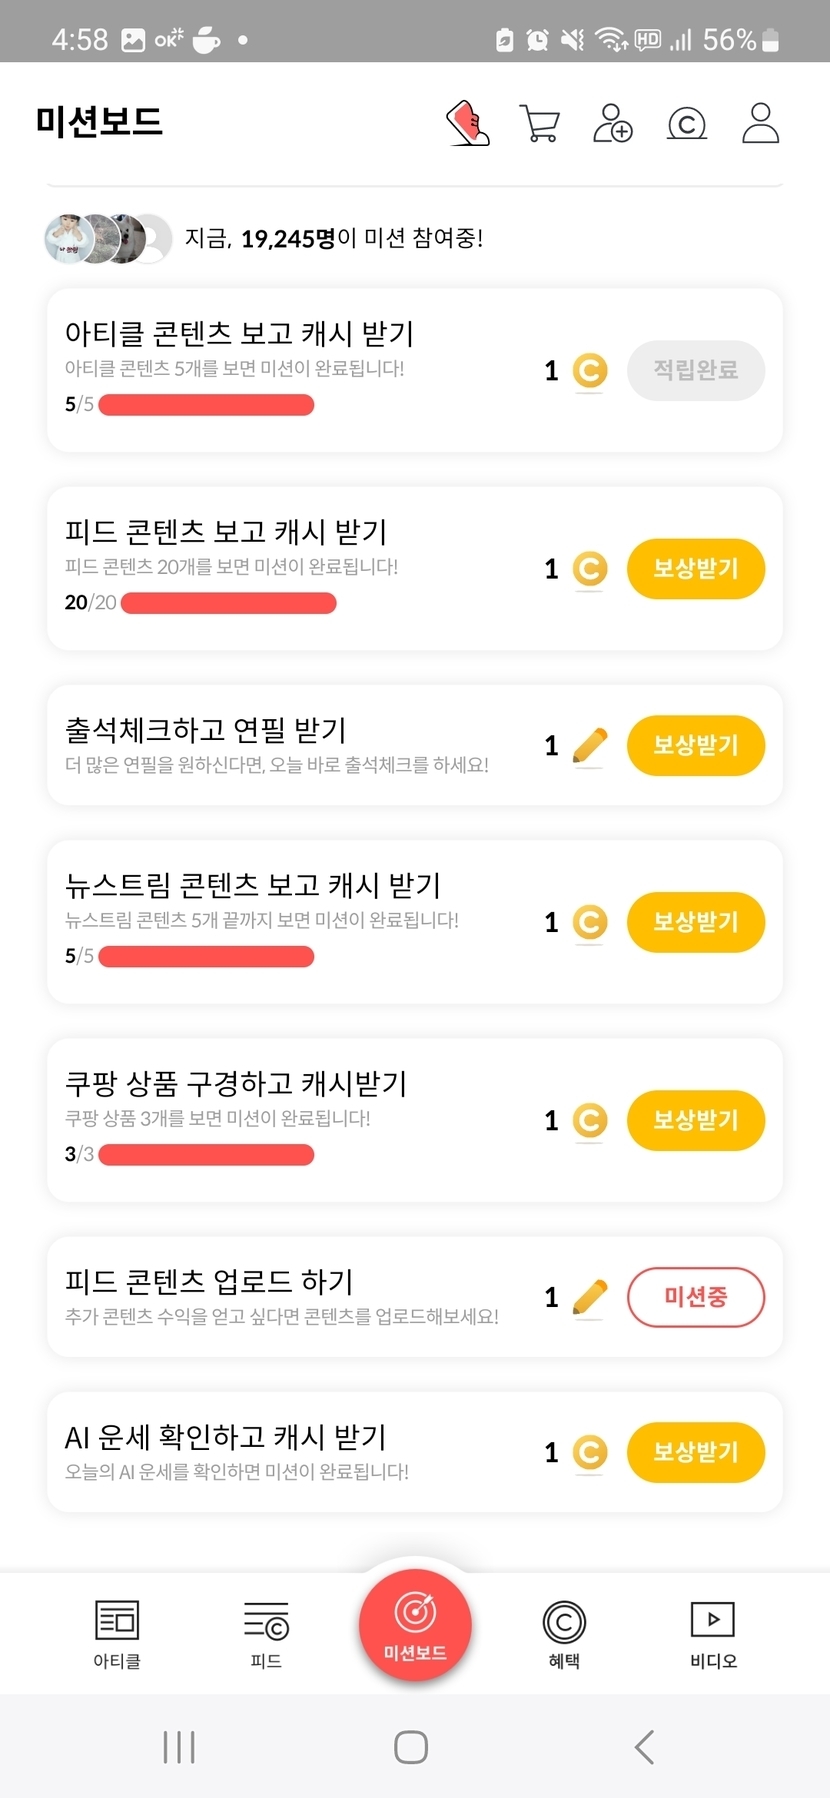This screenshot has width=830, height=1798.
Task: Tap the coin icon on the AI 운세 mission
Action: 590,1452
